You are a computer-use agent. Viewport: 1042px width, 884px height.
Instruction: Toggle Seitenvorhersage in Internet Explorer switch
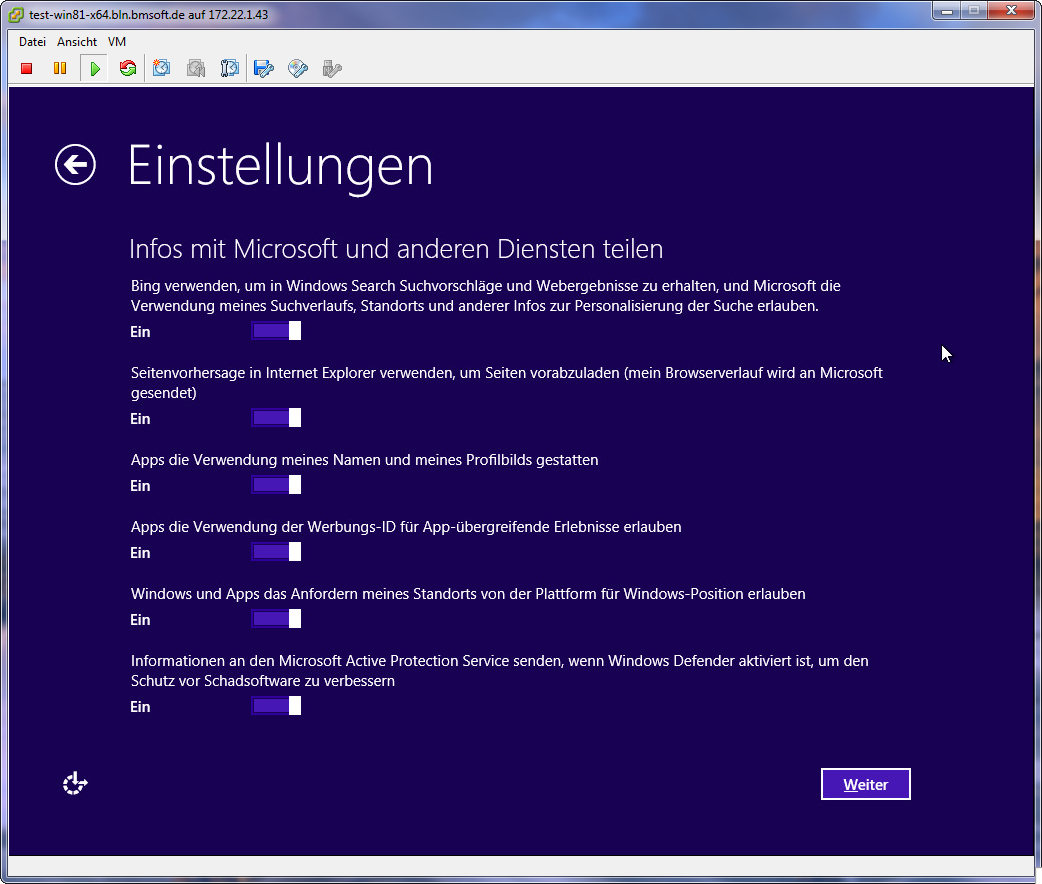pyautogui.click(x=276, y=417)
